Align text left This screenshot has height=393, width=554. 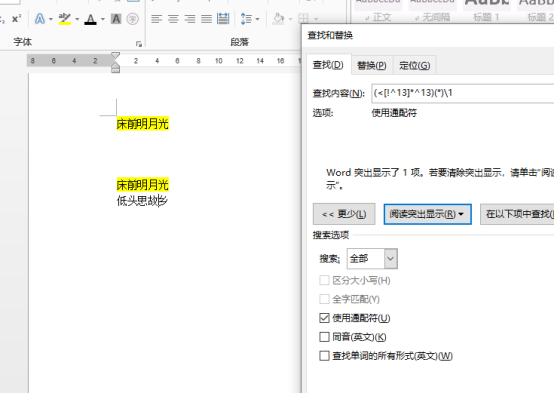(x=157, y=19)
